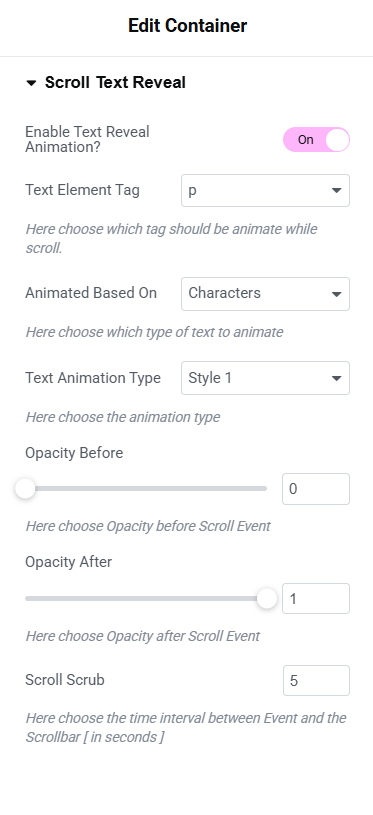Open the Text Animation Type dropdown

tap(265, 378)
